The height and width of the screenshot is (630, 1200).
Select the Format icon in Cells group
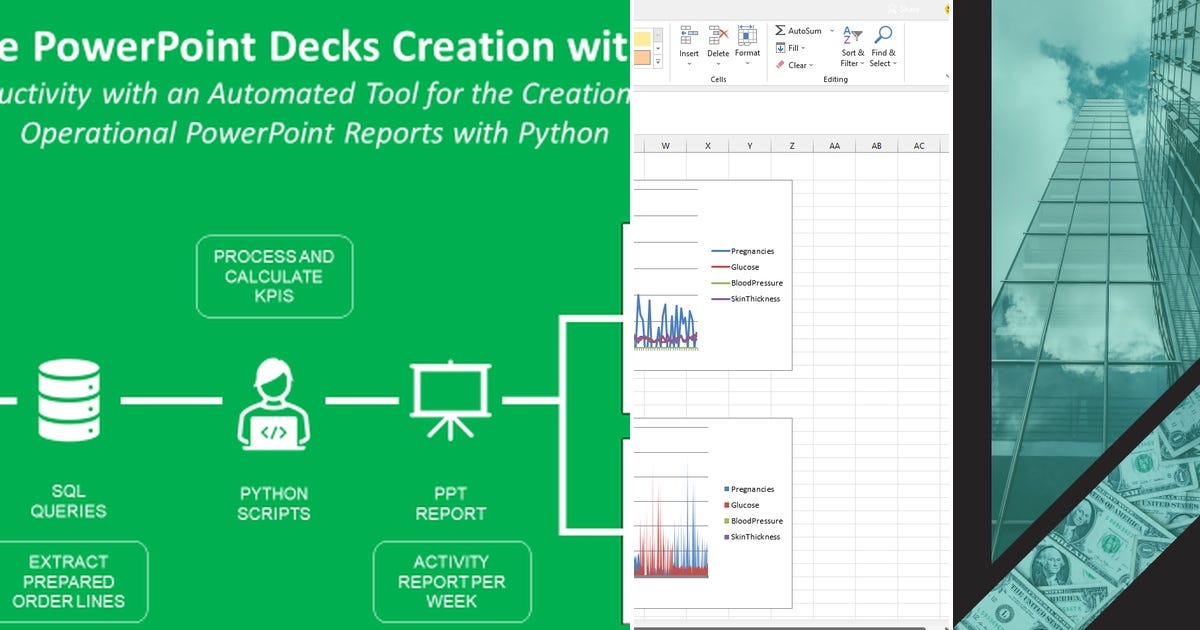(746, 33)
